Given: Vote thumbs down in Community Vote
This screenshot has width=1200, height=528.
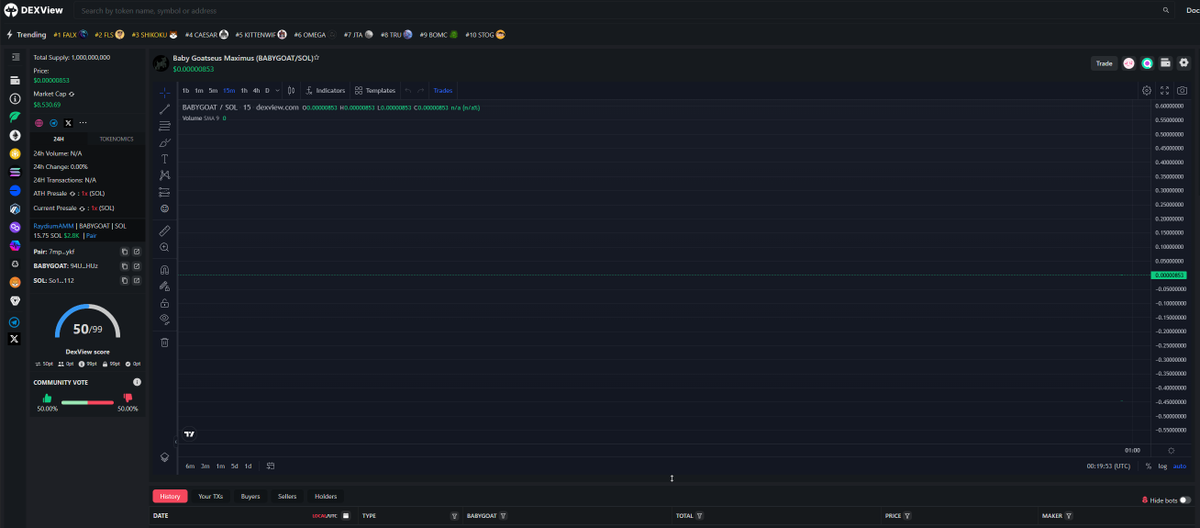Looking at the screenshot, I should [x=127, y=398].
